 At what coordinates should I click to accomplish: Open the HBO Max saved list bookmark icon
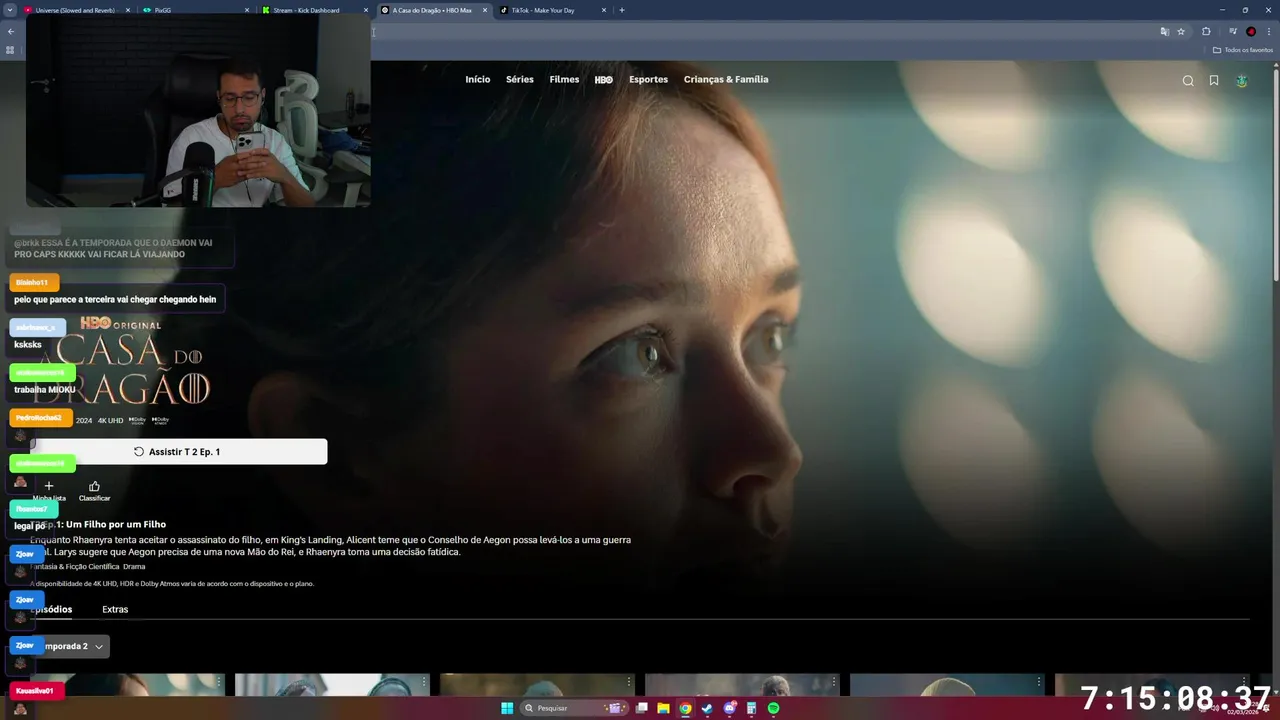pyautogui.click(x=1214, y=81)
